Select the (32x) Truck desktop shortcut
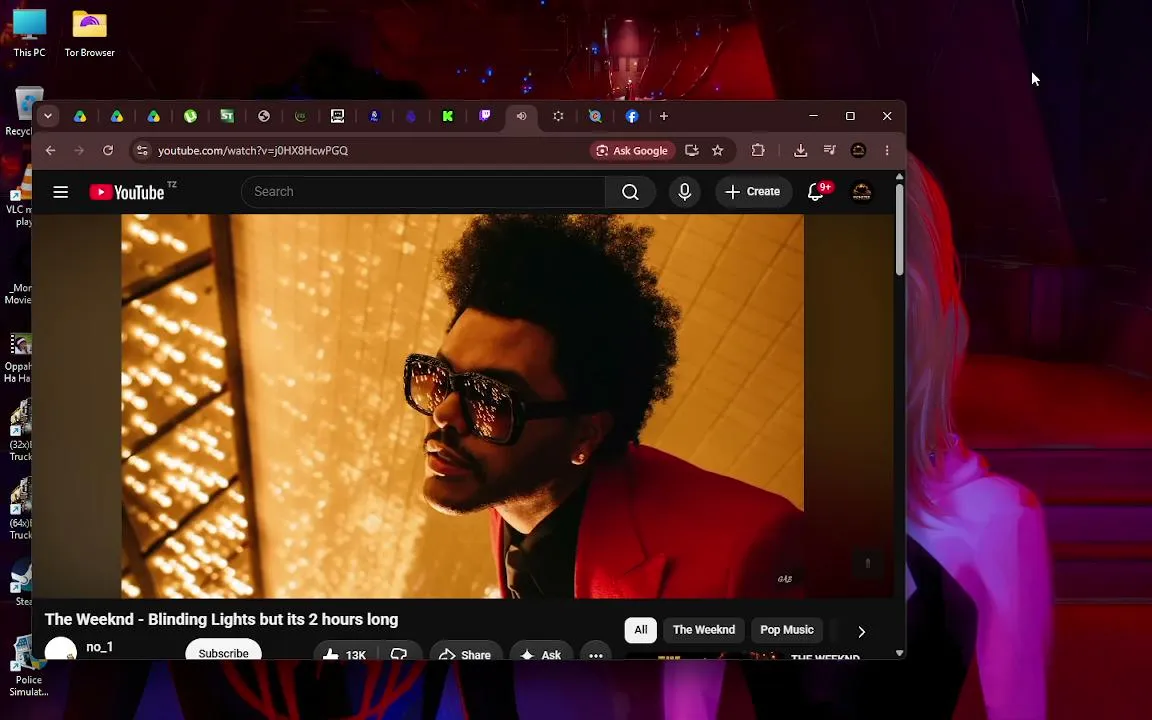This screenshot has height=720, width=1152. tap(21, 430)
